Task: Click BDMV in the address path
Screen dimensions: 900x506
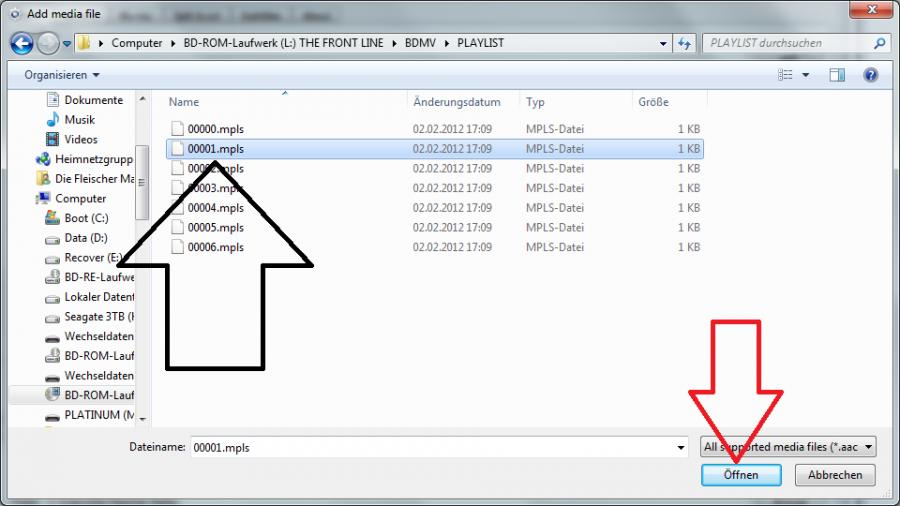Action: pos(420,43)
